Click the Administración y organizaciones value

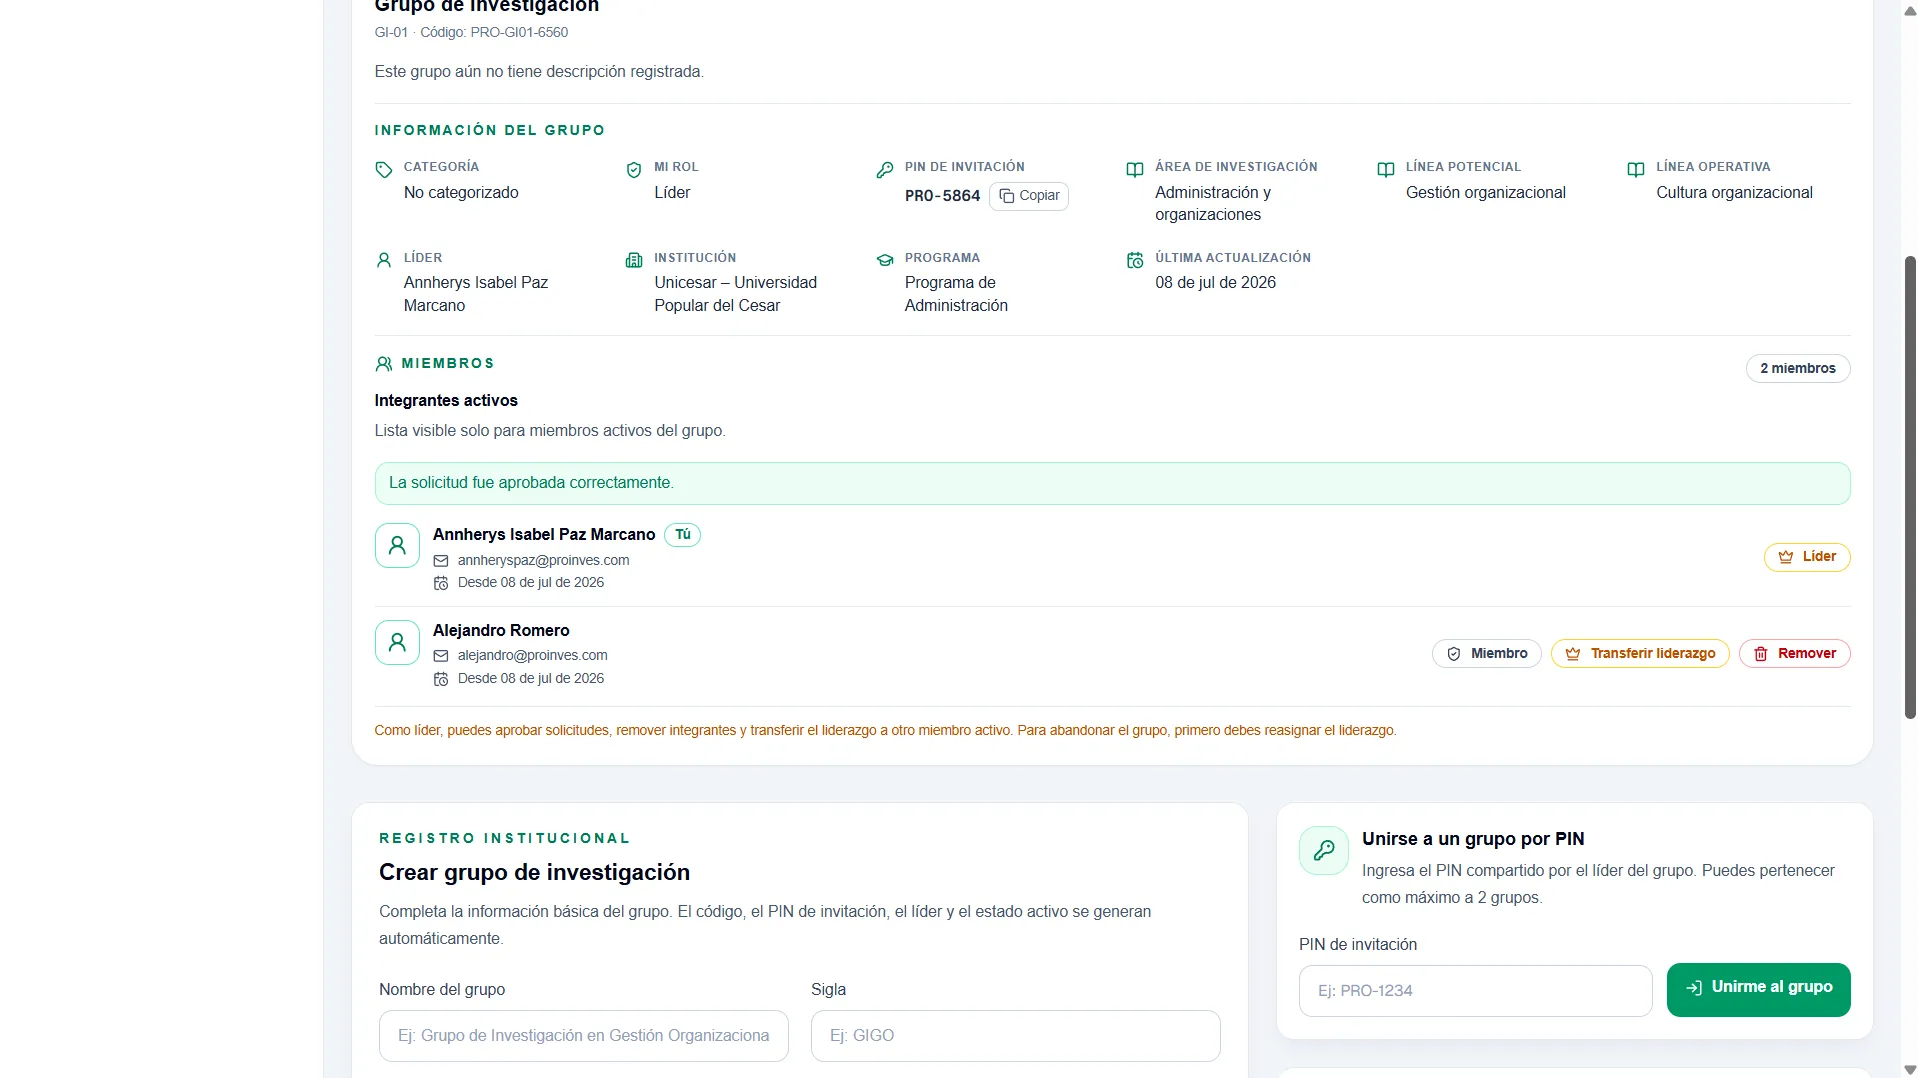1213,204
